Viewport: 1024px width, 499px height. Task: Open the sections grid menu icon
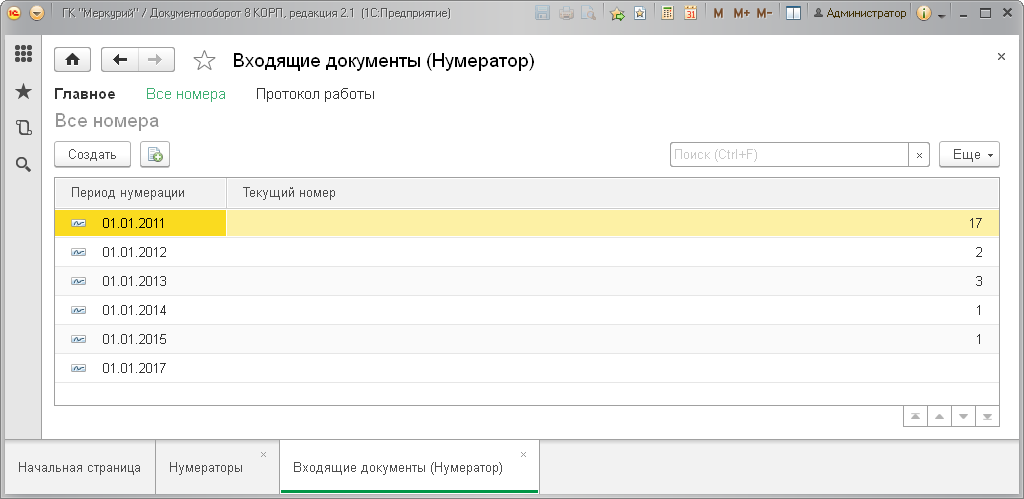[x=24, y=54]
